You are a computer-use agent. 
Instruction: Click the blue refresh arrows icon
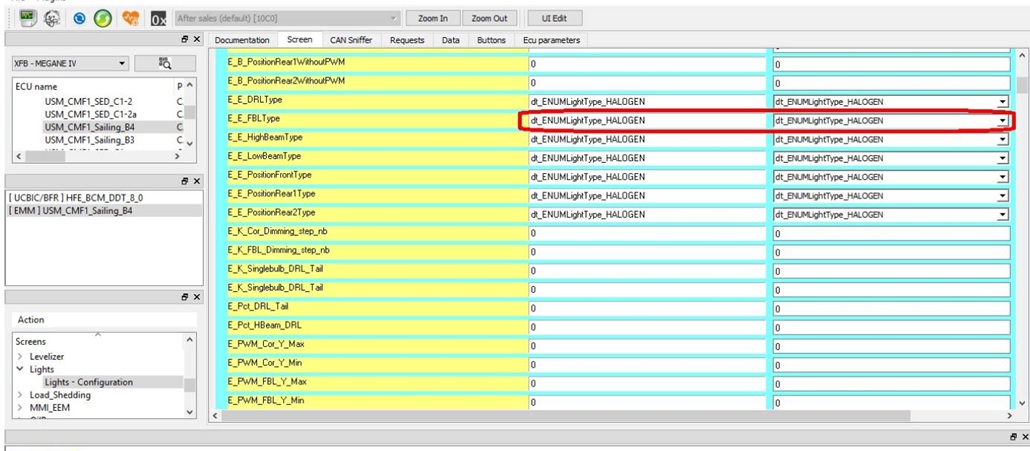click(x=79, y=19)
